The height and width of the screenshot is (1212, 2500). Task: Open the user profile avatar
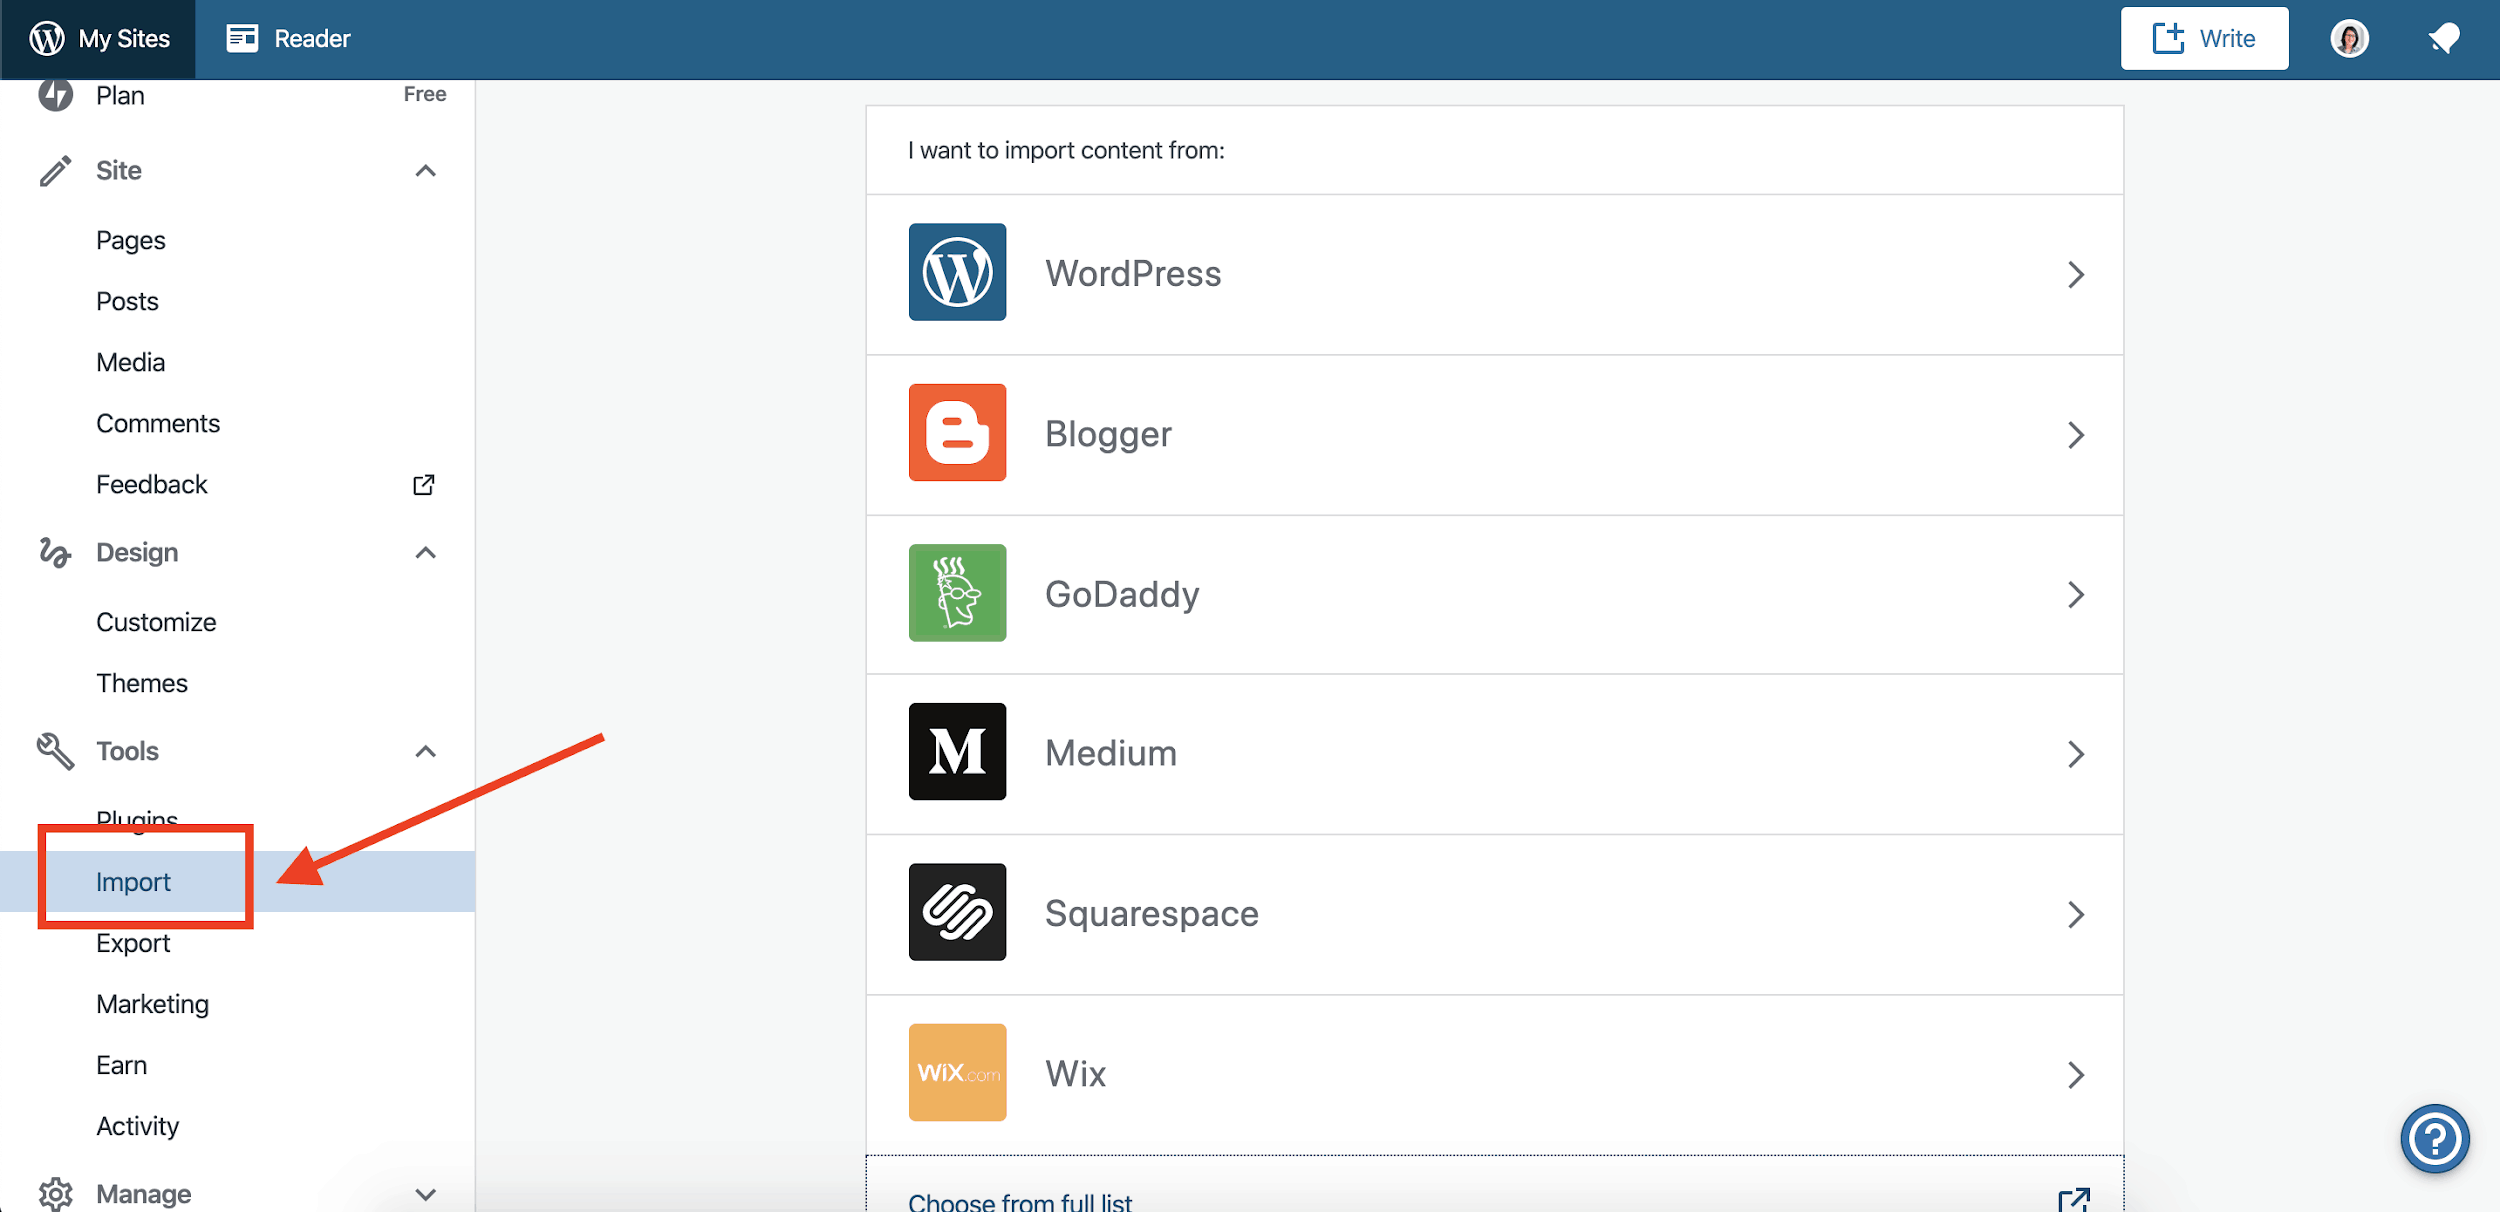pos(2349,39)
